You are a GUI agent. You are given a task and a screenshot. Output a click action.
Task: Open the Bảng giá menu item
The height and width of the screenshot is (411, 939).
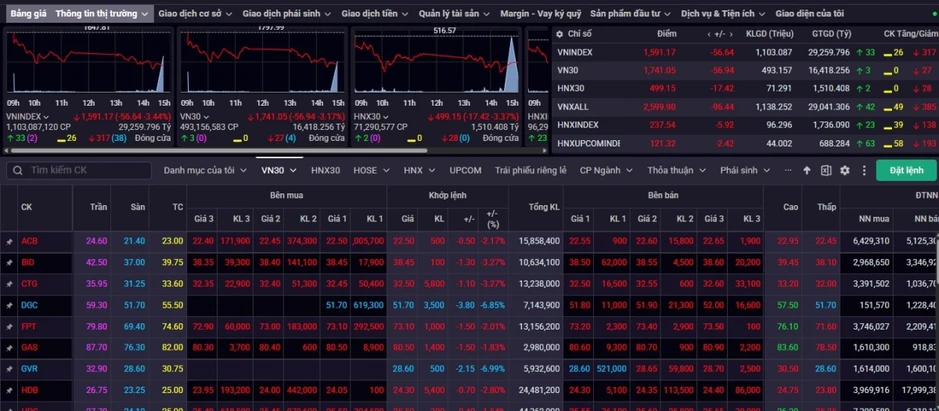[x=29, y=13]
